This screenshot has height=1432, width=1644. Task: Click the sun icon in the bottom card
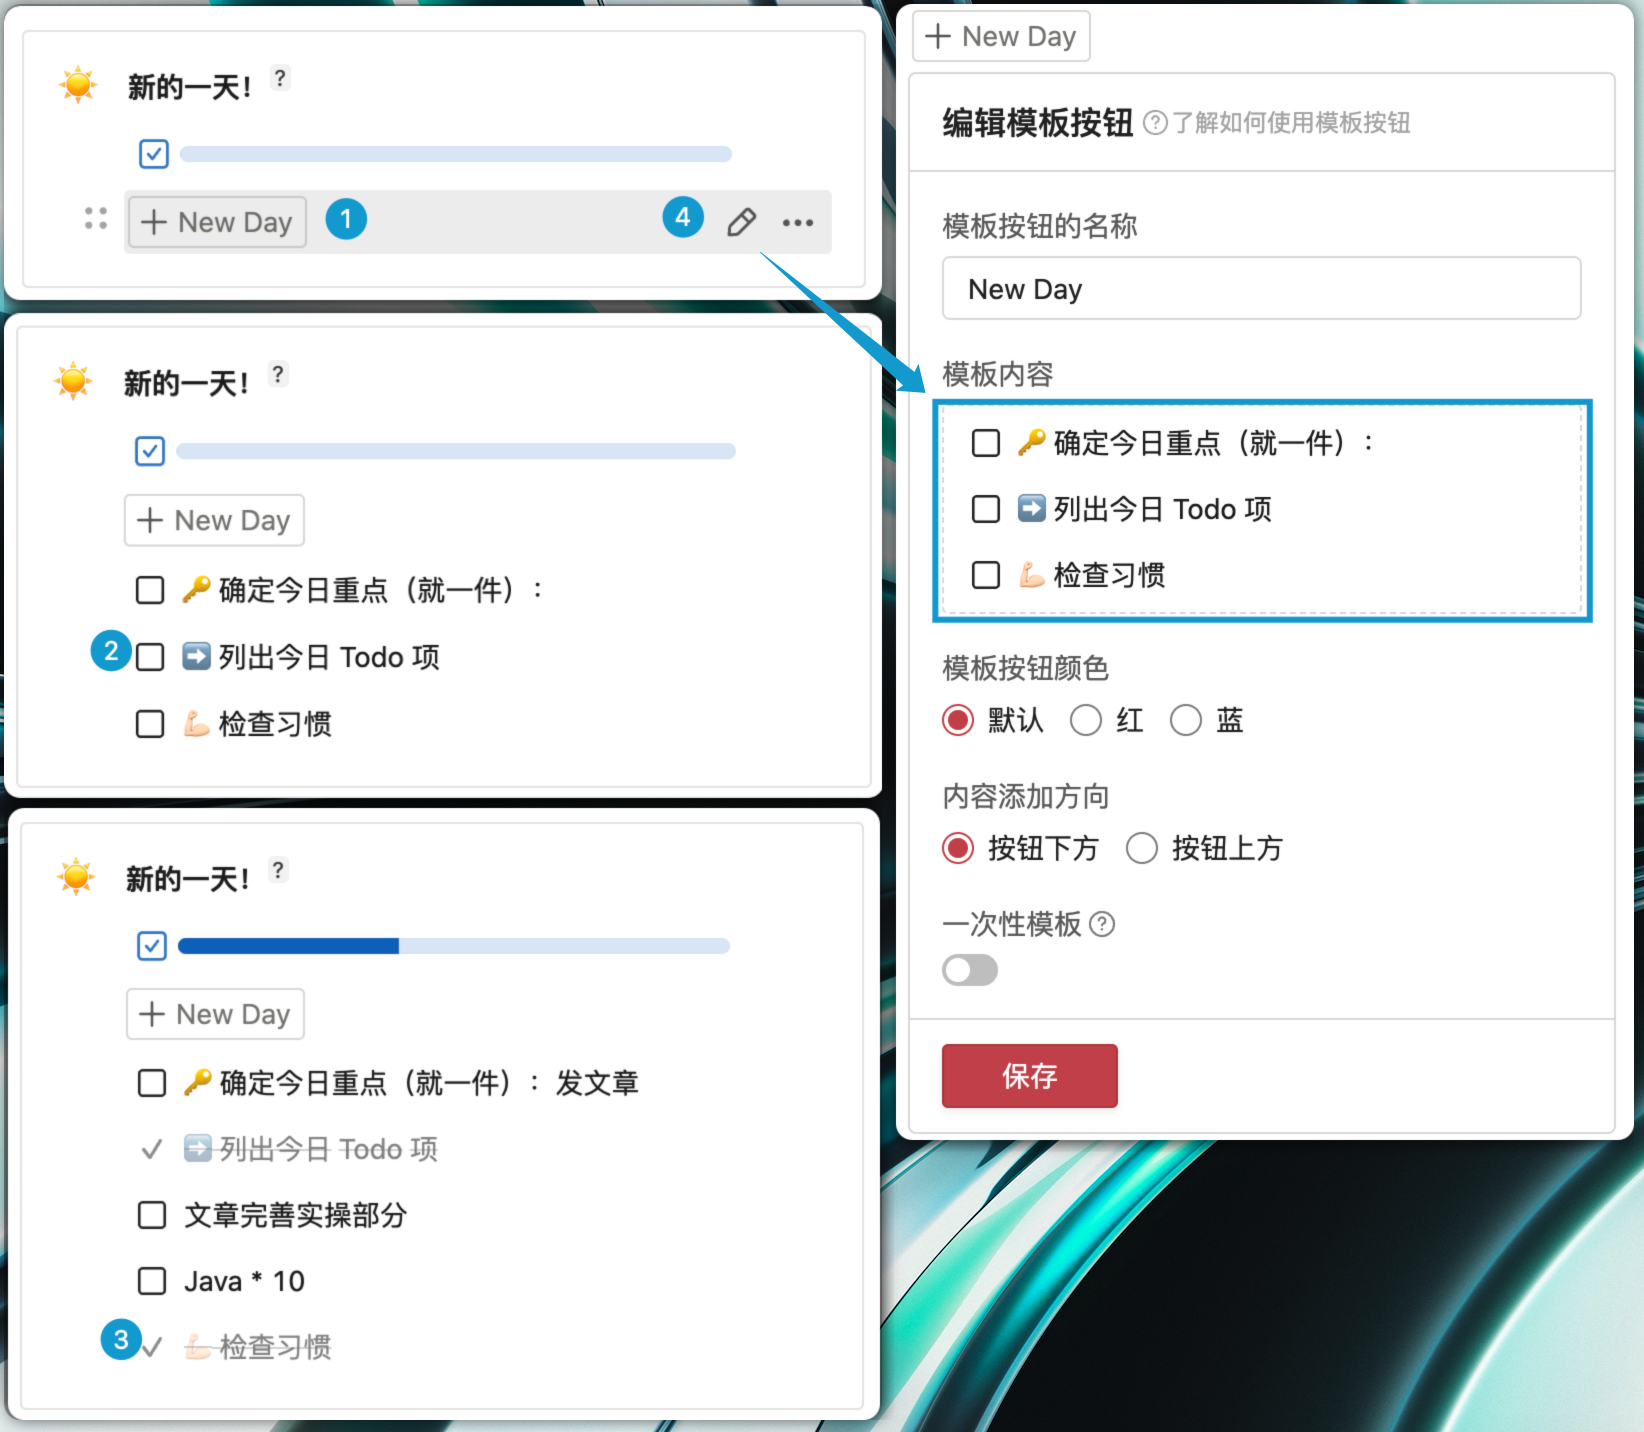point(76,876)
